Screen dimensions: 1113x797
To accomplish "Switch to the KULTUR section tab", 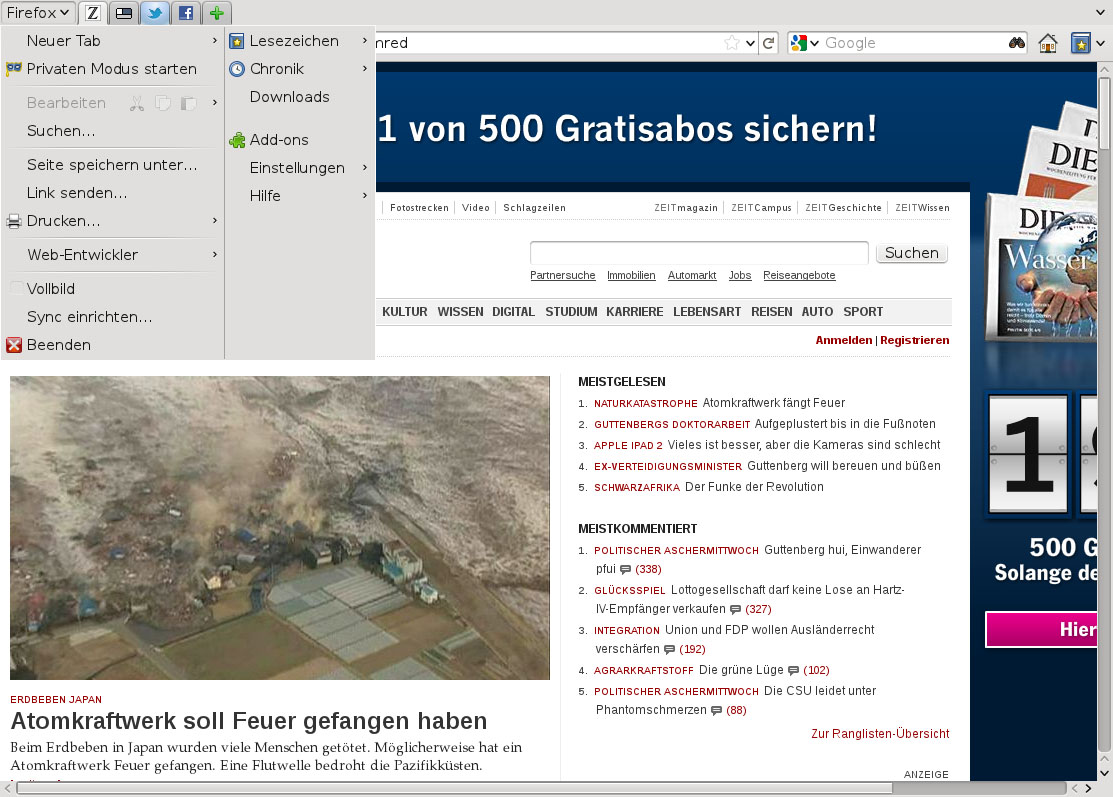I will (x=404, y=311).
